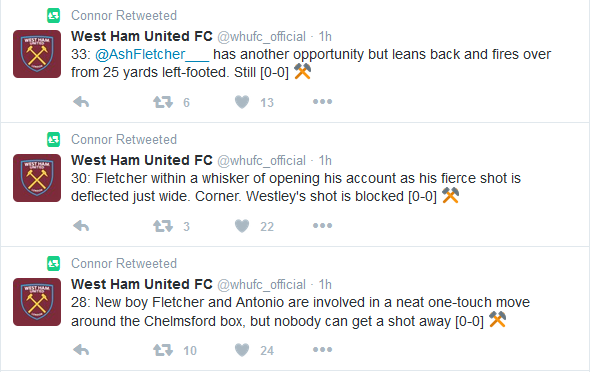Retweet the tweet about firing over from 25 yards
The width and height of the screenshot is (590, 372).
click(163, 102)
